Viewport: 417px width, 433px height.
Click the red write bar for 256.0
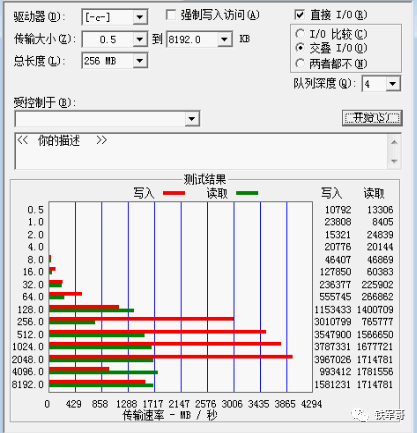pos(141,319)
